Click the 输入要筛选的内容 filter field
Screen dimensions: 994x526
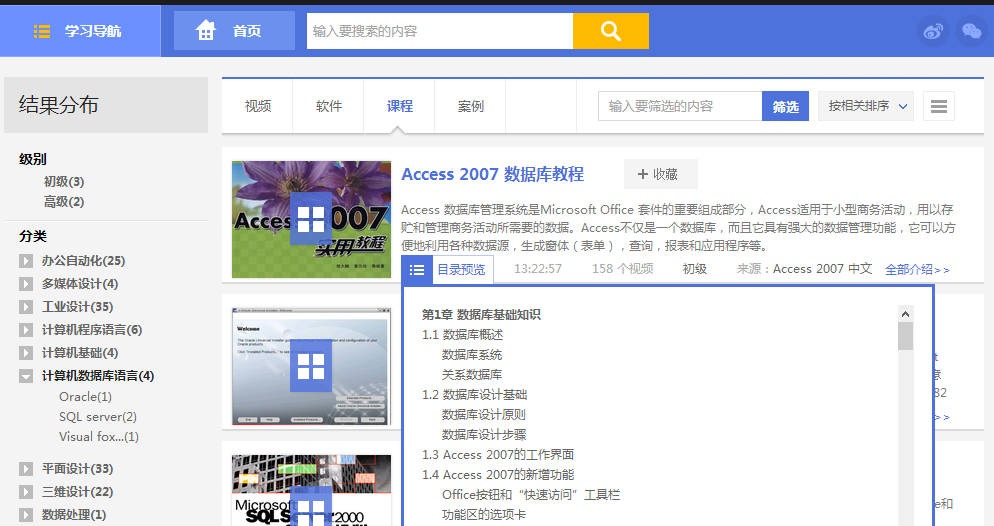(680, 106)
